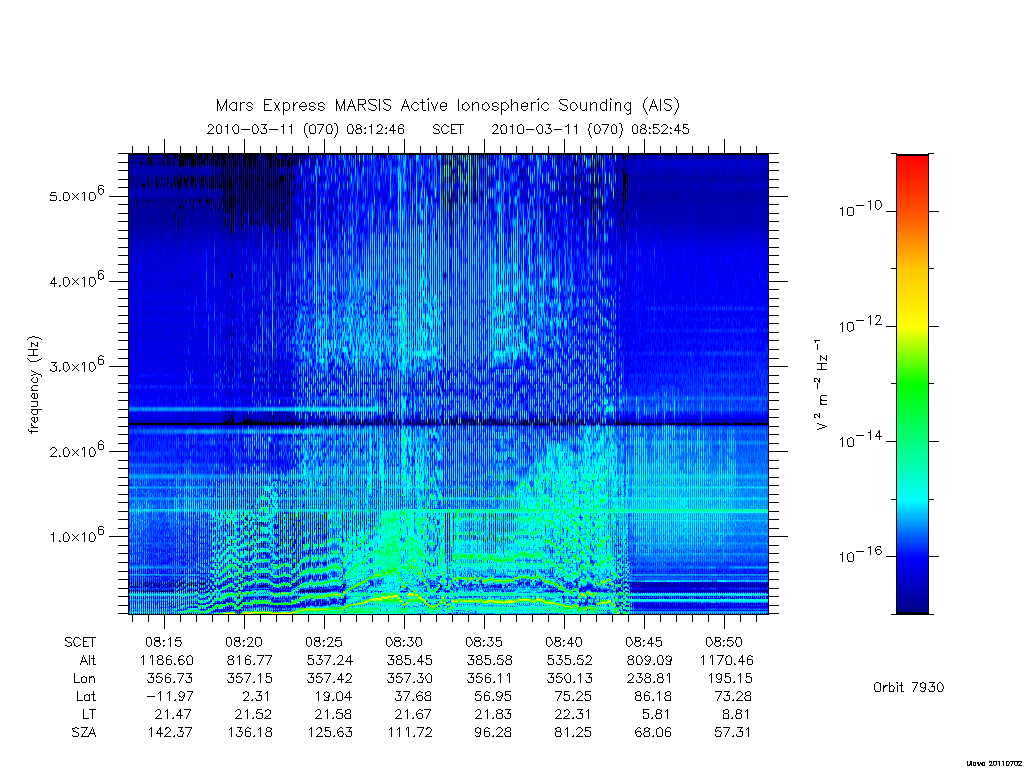Click colorbar tick label "10^-10"
1024x768 pixels.
(x=860, y=209)
